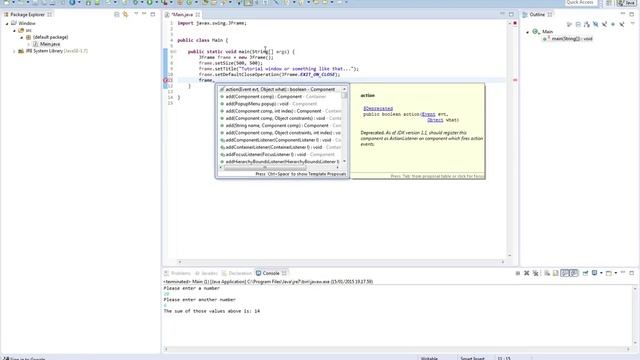
Task: Select the Main.java editor tab
Action: click(x=182, y=14)
